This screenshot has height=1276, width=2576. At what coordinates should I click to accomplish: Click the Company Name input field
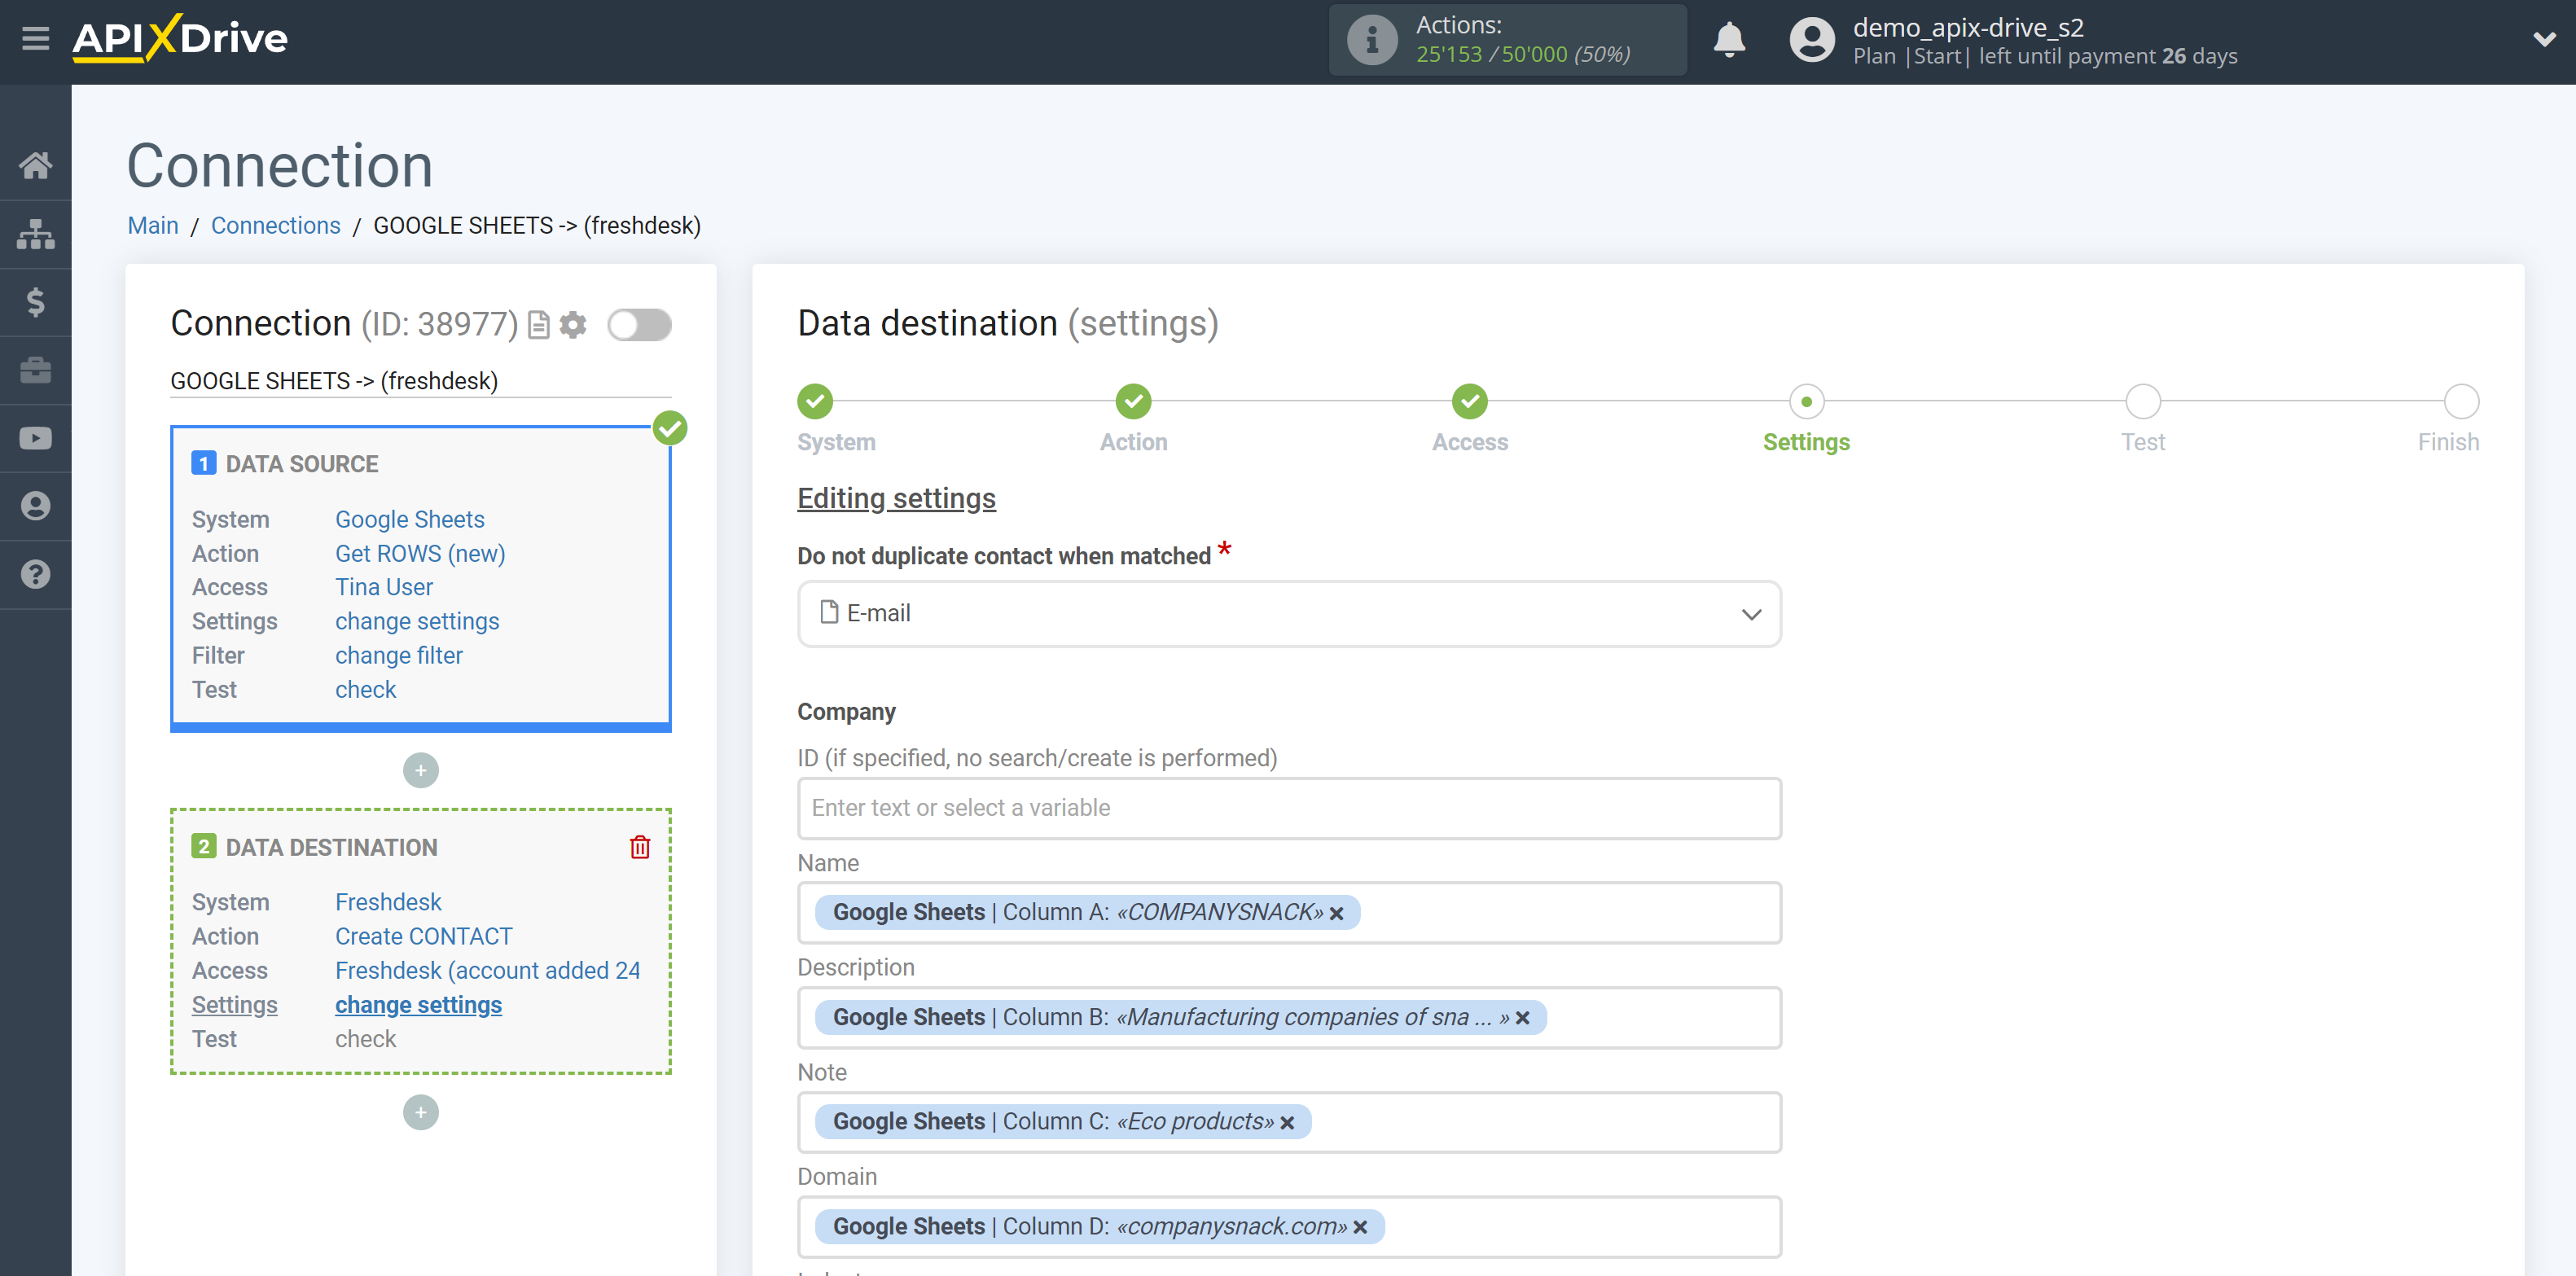(1288, 911)
